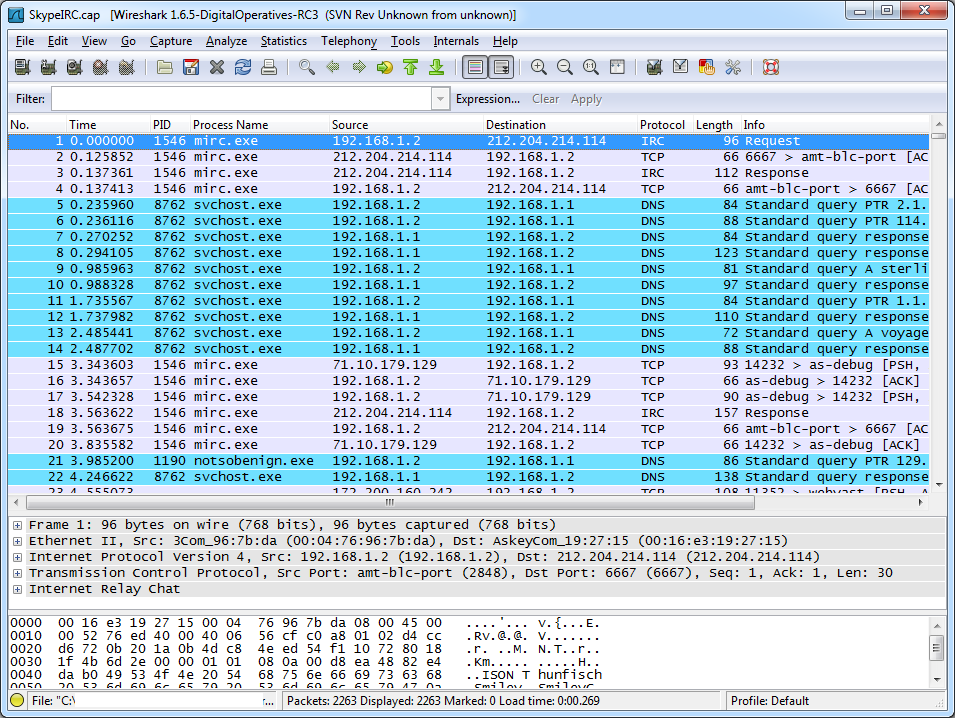The image size is (955, 718).
Task: Click the expert info status circle
Action: 17,700
